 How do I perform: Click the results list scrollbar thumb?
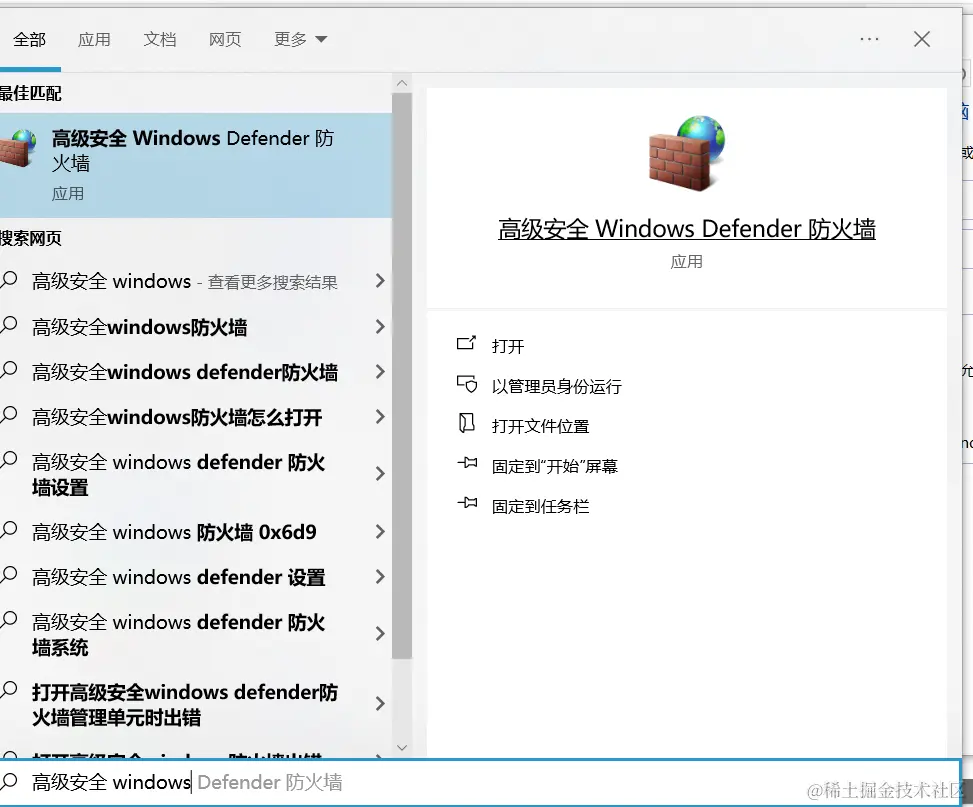(x=402, y=376)
